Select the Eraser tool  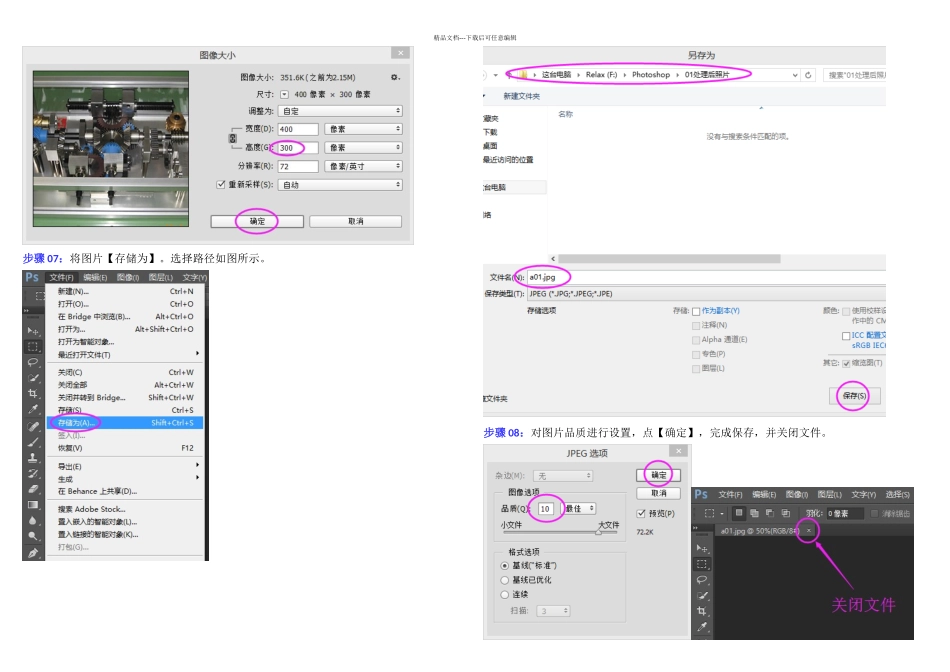pos(33,489)
